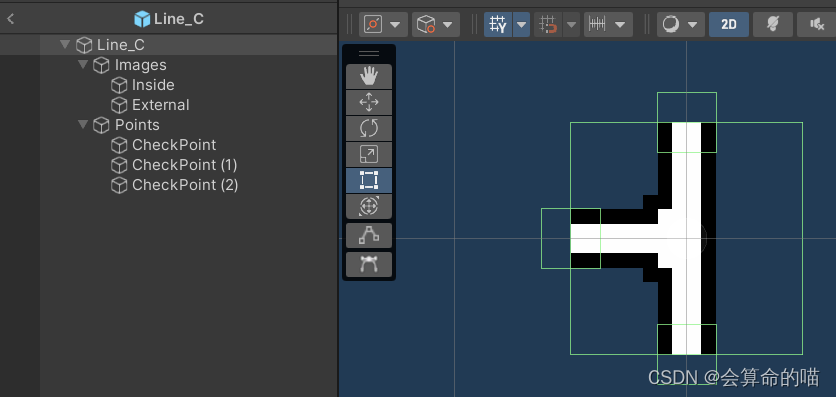Viewport: 836px width, 397px height.
Task: Select the Inside object
Action: coord(153,85)
